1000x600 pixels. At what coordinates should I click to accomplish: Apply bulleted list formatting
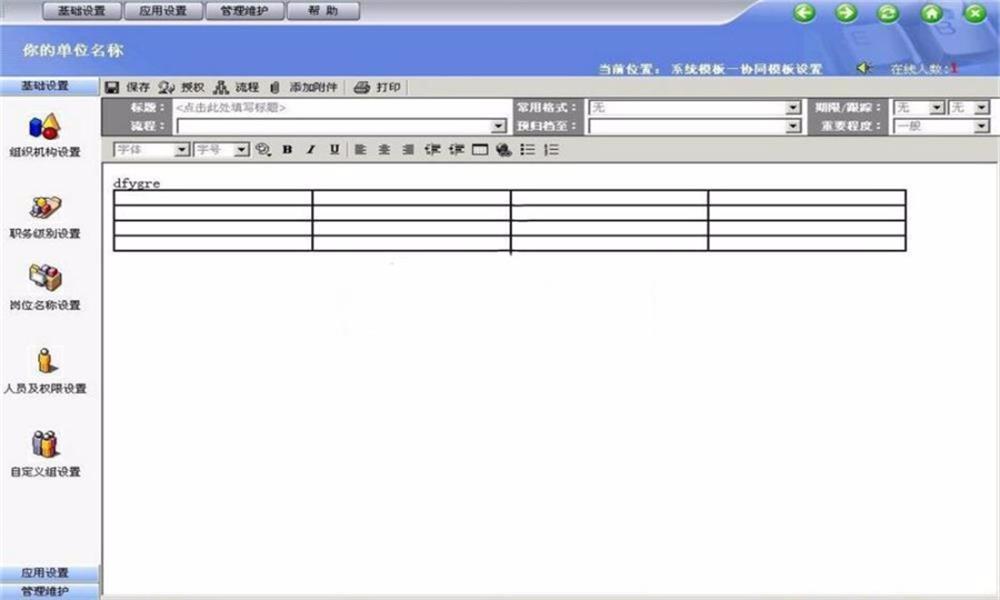point(527,150)
